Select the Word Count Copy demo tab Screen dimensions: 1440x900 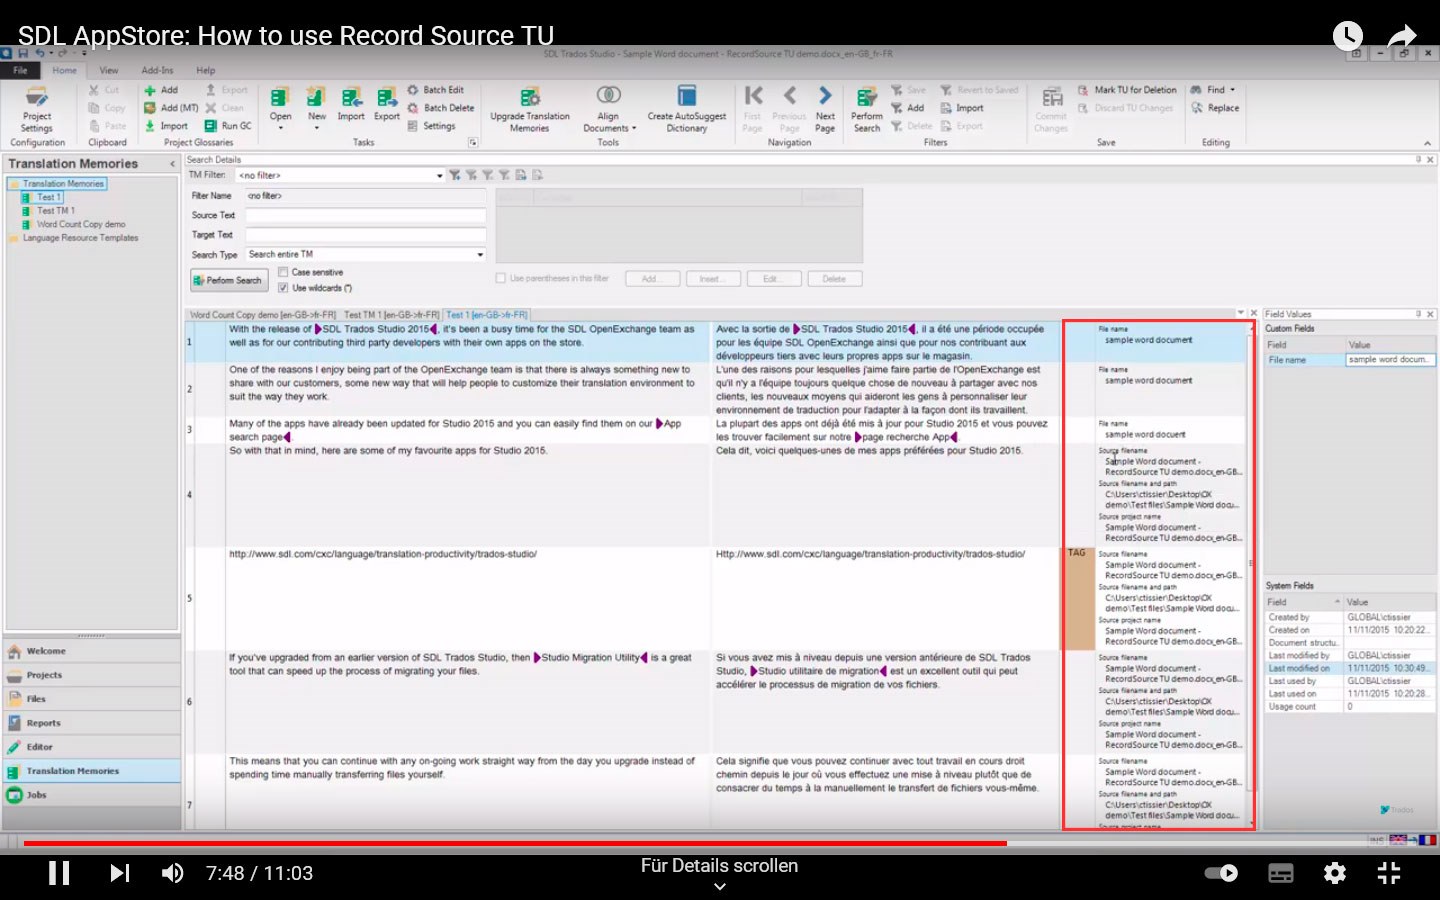[263, 314]
